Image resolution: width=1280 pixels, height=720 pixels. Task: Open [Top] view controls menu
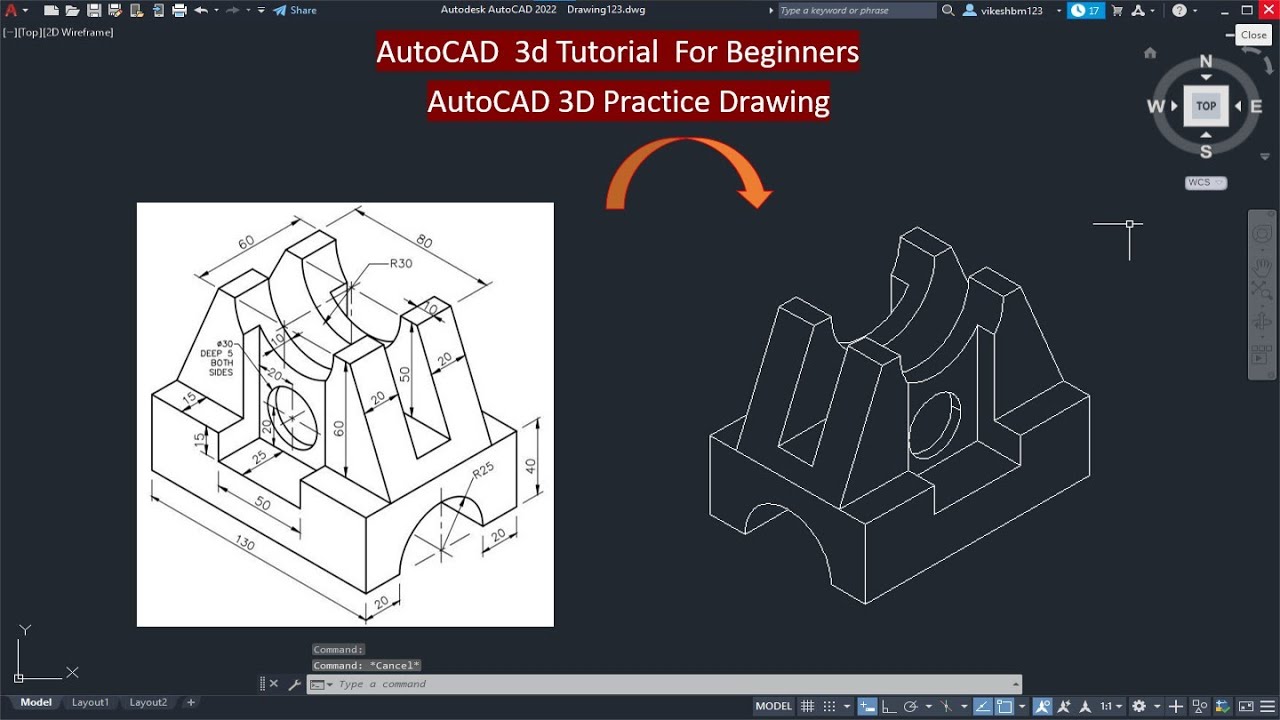click(28, 32)
